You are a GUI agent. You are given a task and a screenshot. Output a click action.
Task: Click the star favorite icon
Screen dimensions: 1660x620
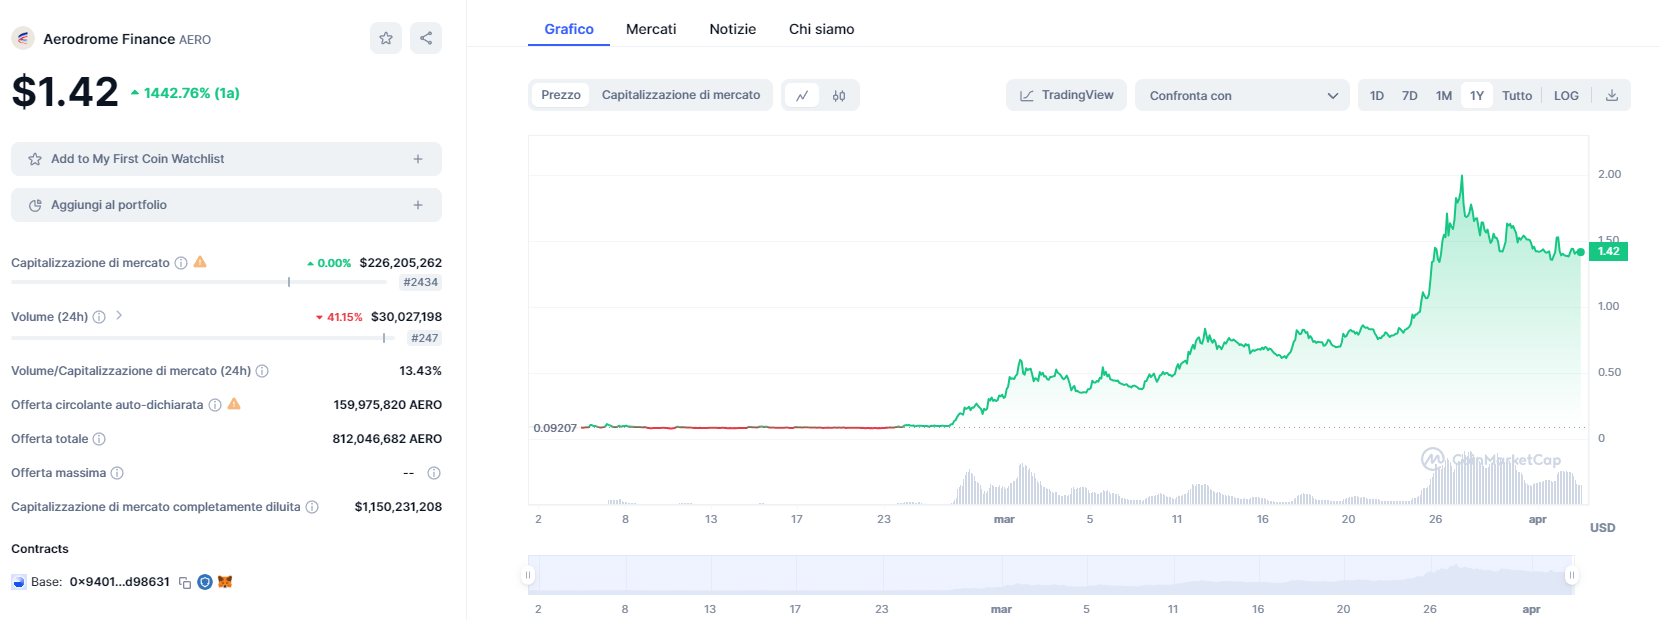tap(386, 38)
